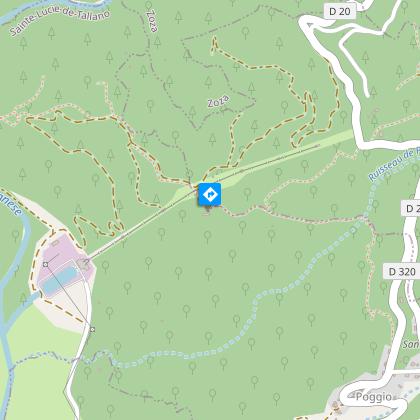Image resolution: width=420 pixels, height=420 pixels.
Task: Click the light green meadow area
Action: (x=37, y=367)
